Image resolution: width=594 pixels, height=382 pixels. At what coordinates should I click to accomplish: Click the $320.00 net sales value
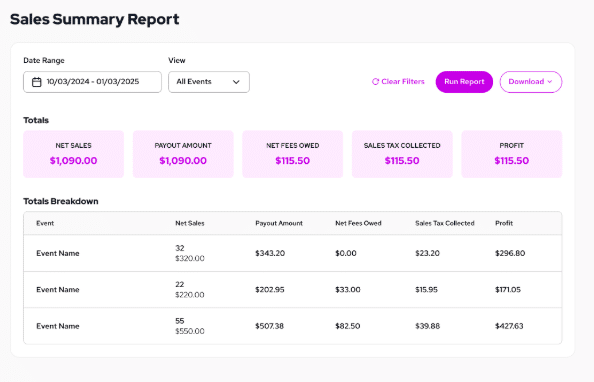click(x=190, y=258)
